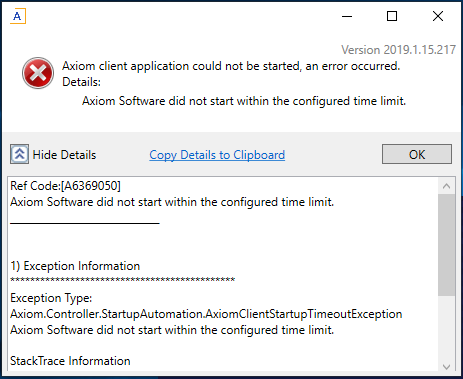Screen dimensions: 463x379
Task: Close the Axiom error dialog
Action: point(438,16)
